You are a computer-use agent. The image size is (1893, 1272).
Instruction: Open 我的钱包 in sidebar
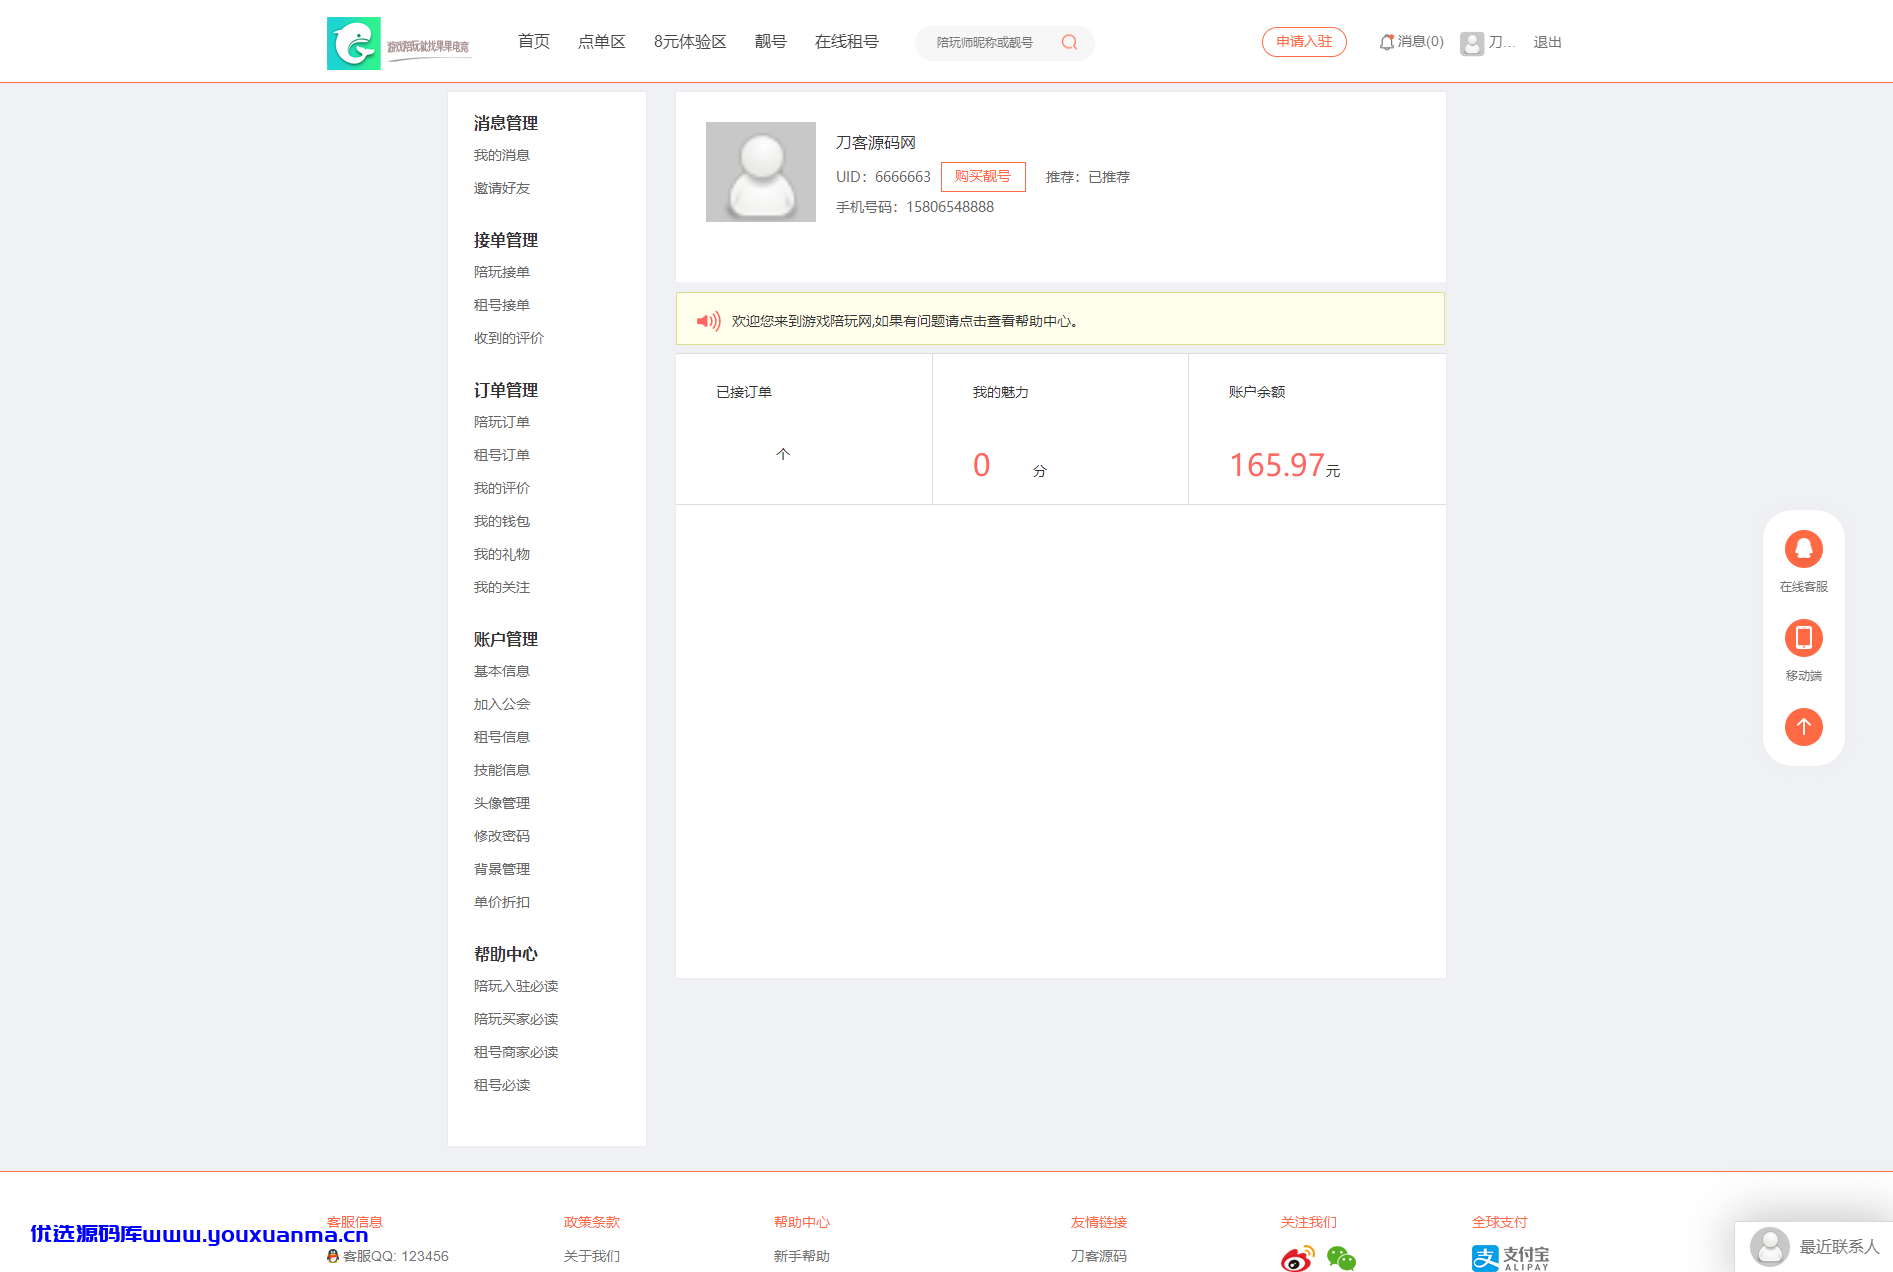[502, 521]
